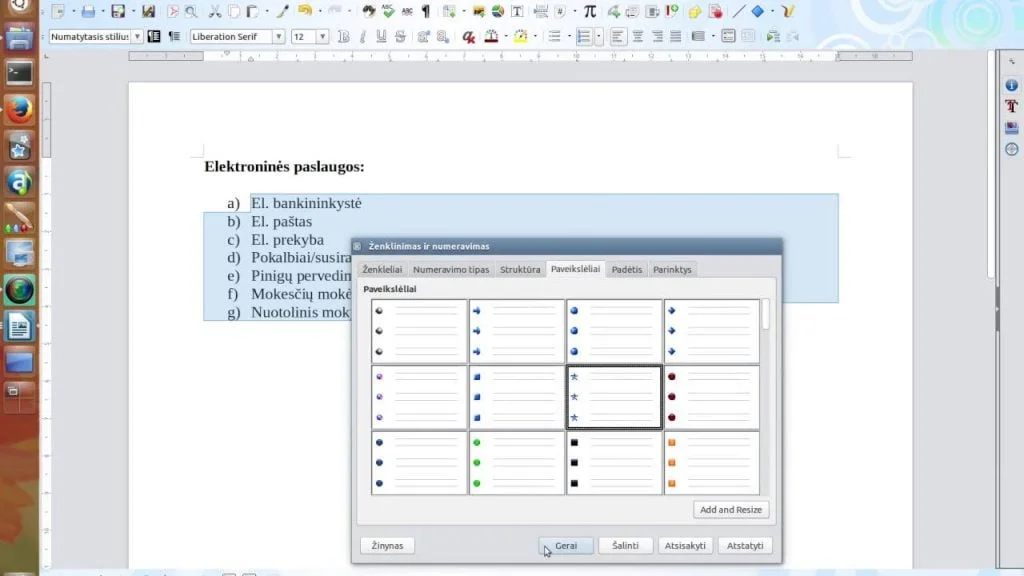Expand the highlighting color dropdown arrow
Screen dimensions: 1024x576
pyautogui.click(x=536, y=37)
